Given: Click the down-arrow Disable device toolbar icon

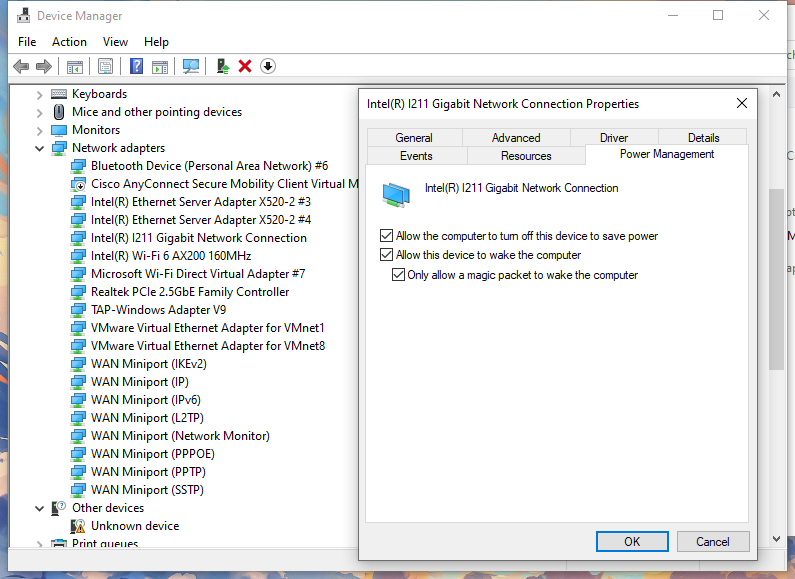Looking at the screenshot, I should point(267,66).
